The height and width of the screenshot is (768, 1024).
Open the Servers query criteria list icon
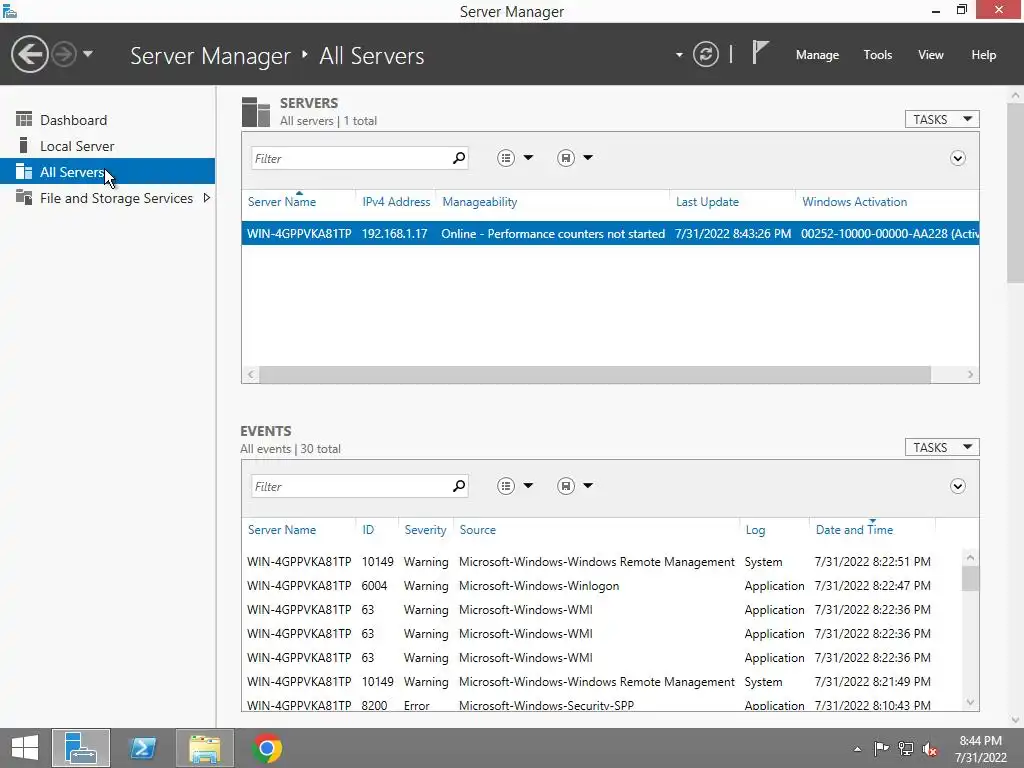pyautogui.click(x=506, y=158)
